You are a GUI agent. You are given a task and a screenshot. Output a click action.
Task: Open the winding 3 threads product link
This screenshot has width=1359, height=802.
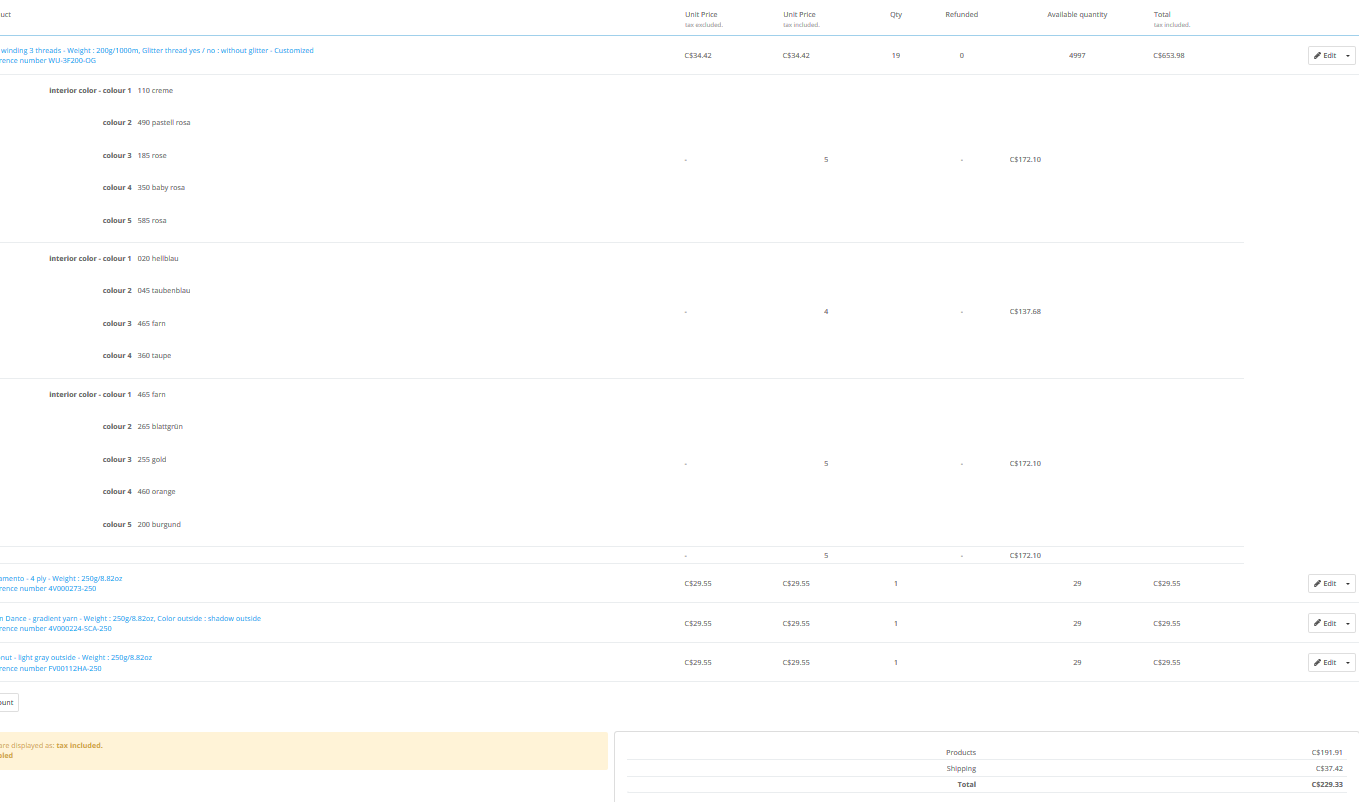tap(156, 50)
